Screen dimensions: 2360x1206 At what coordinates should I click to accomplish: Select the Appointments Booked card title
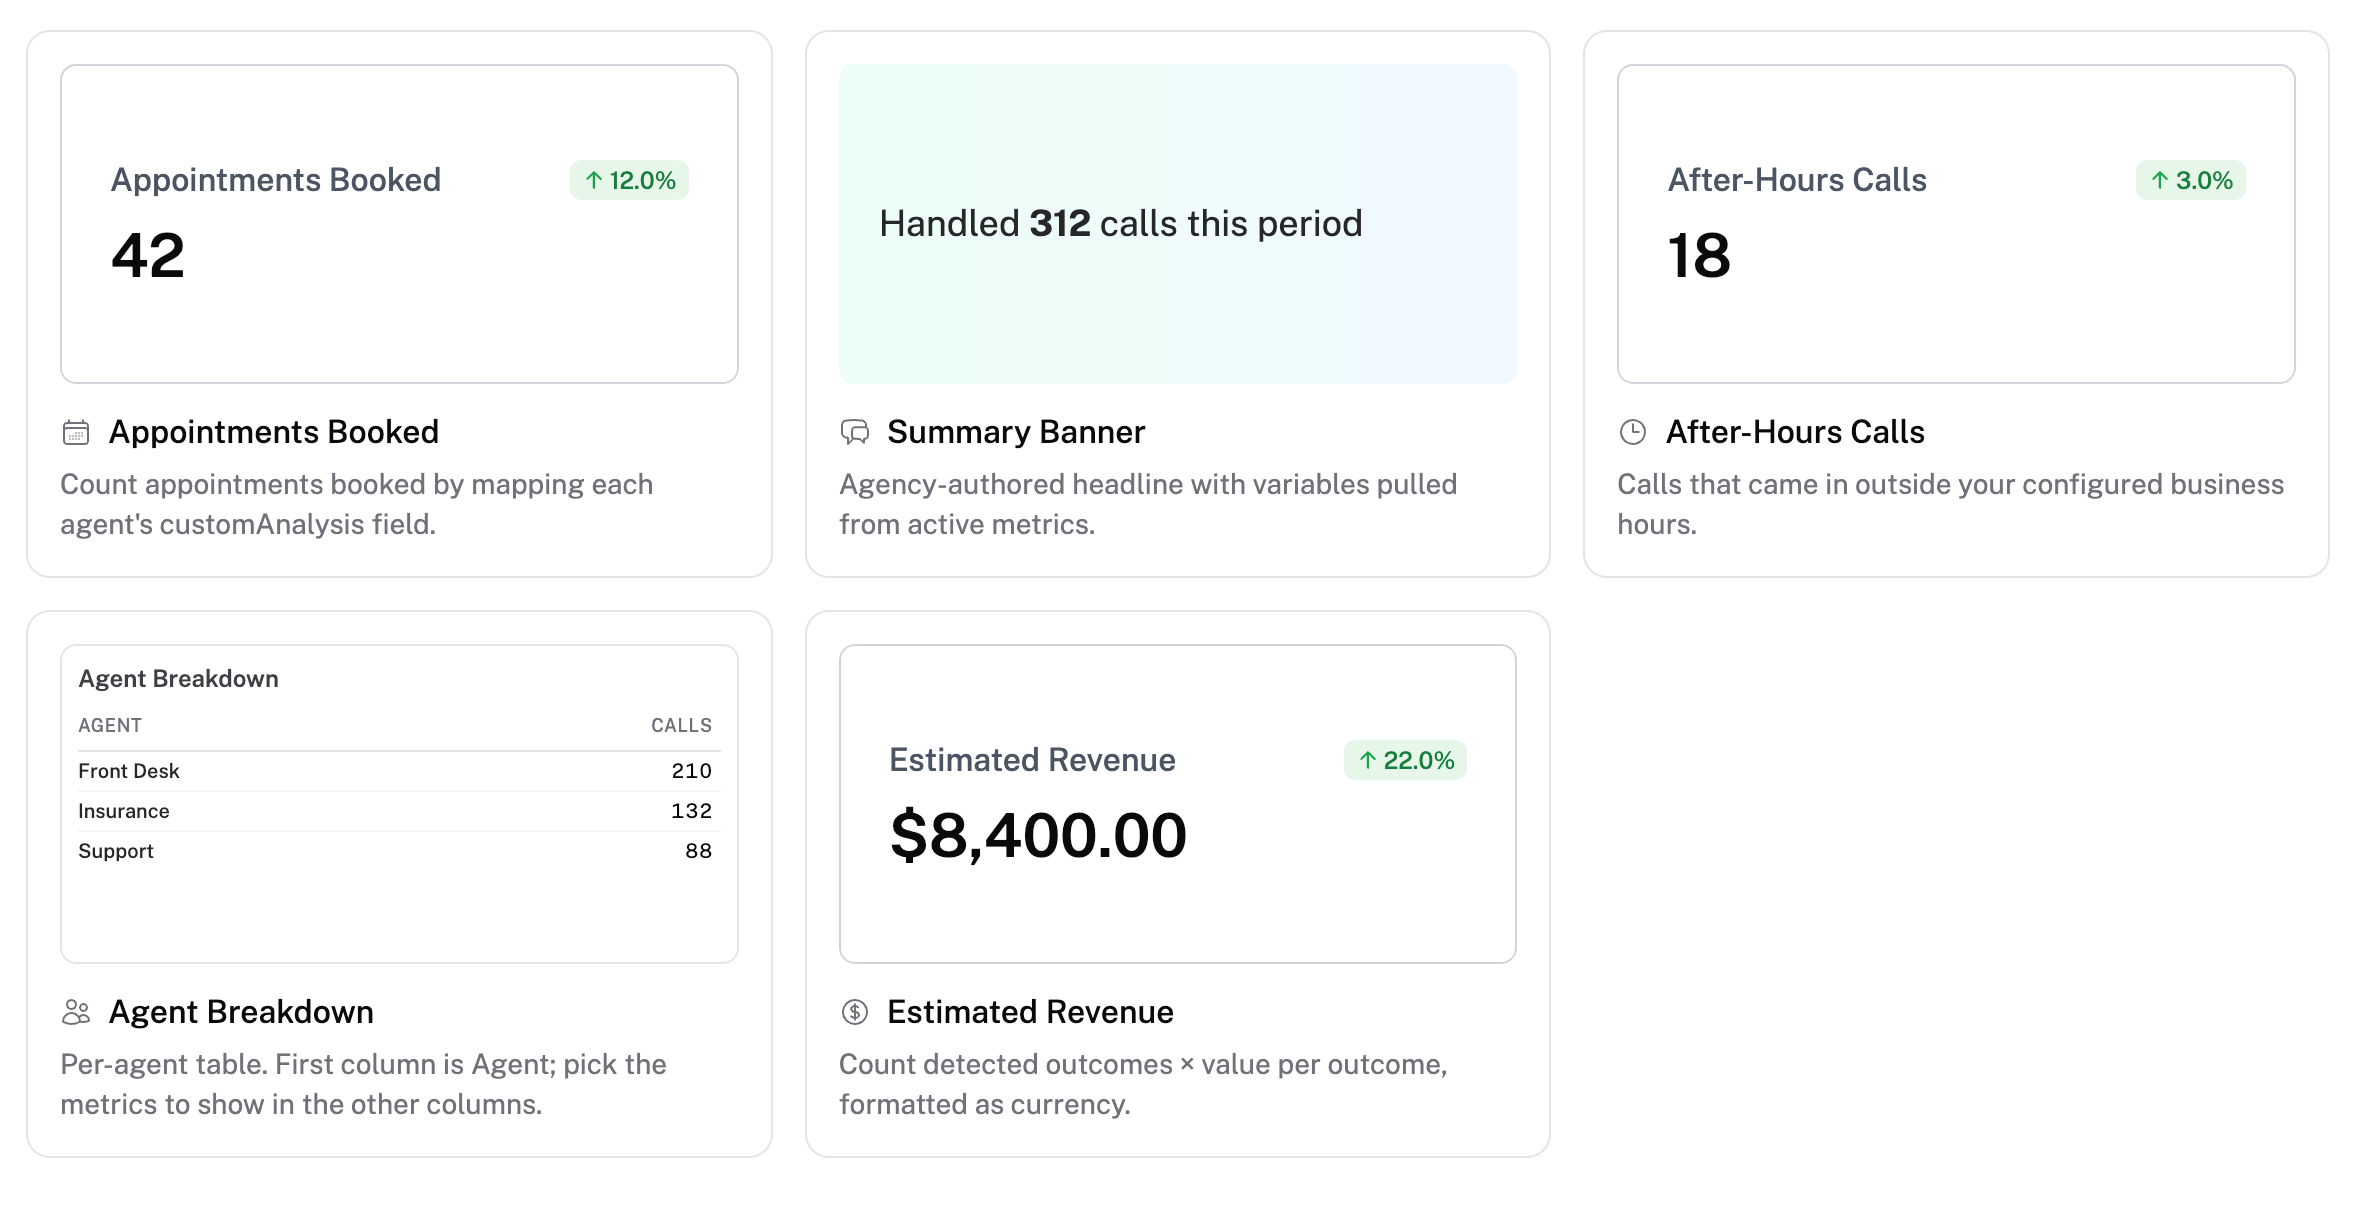tap(274, 432)
